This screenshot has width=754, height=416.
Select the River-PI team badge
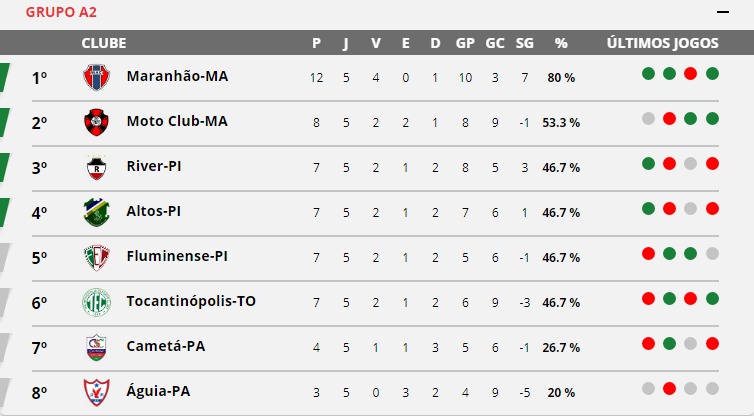[97, 167]
